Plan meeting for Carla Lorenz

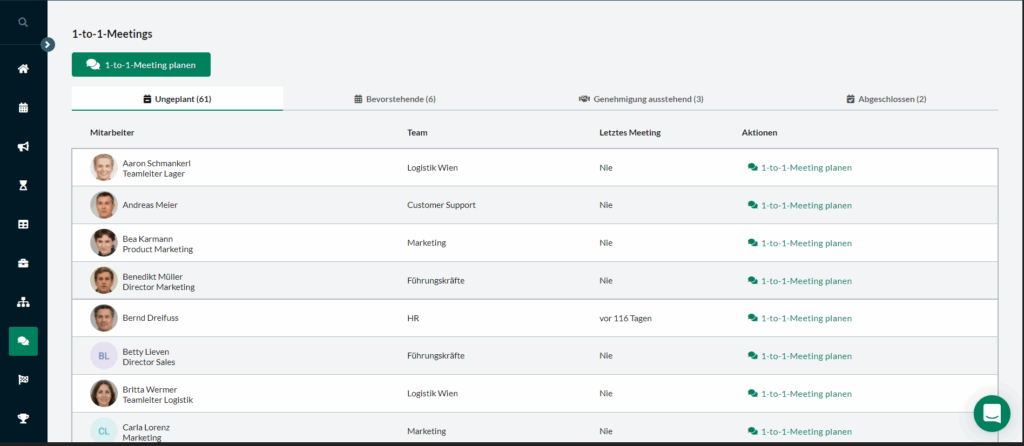tap(799, 432)
